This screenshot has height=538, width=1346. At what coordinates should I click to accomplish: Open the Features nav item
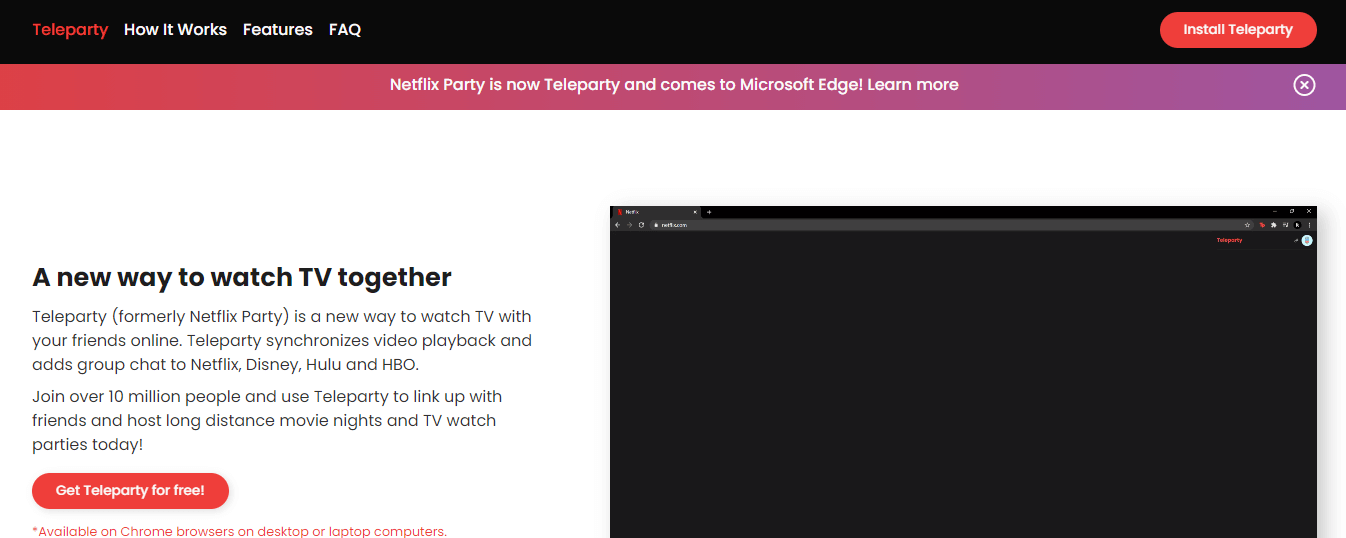(278, 30)
